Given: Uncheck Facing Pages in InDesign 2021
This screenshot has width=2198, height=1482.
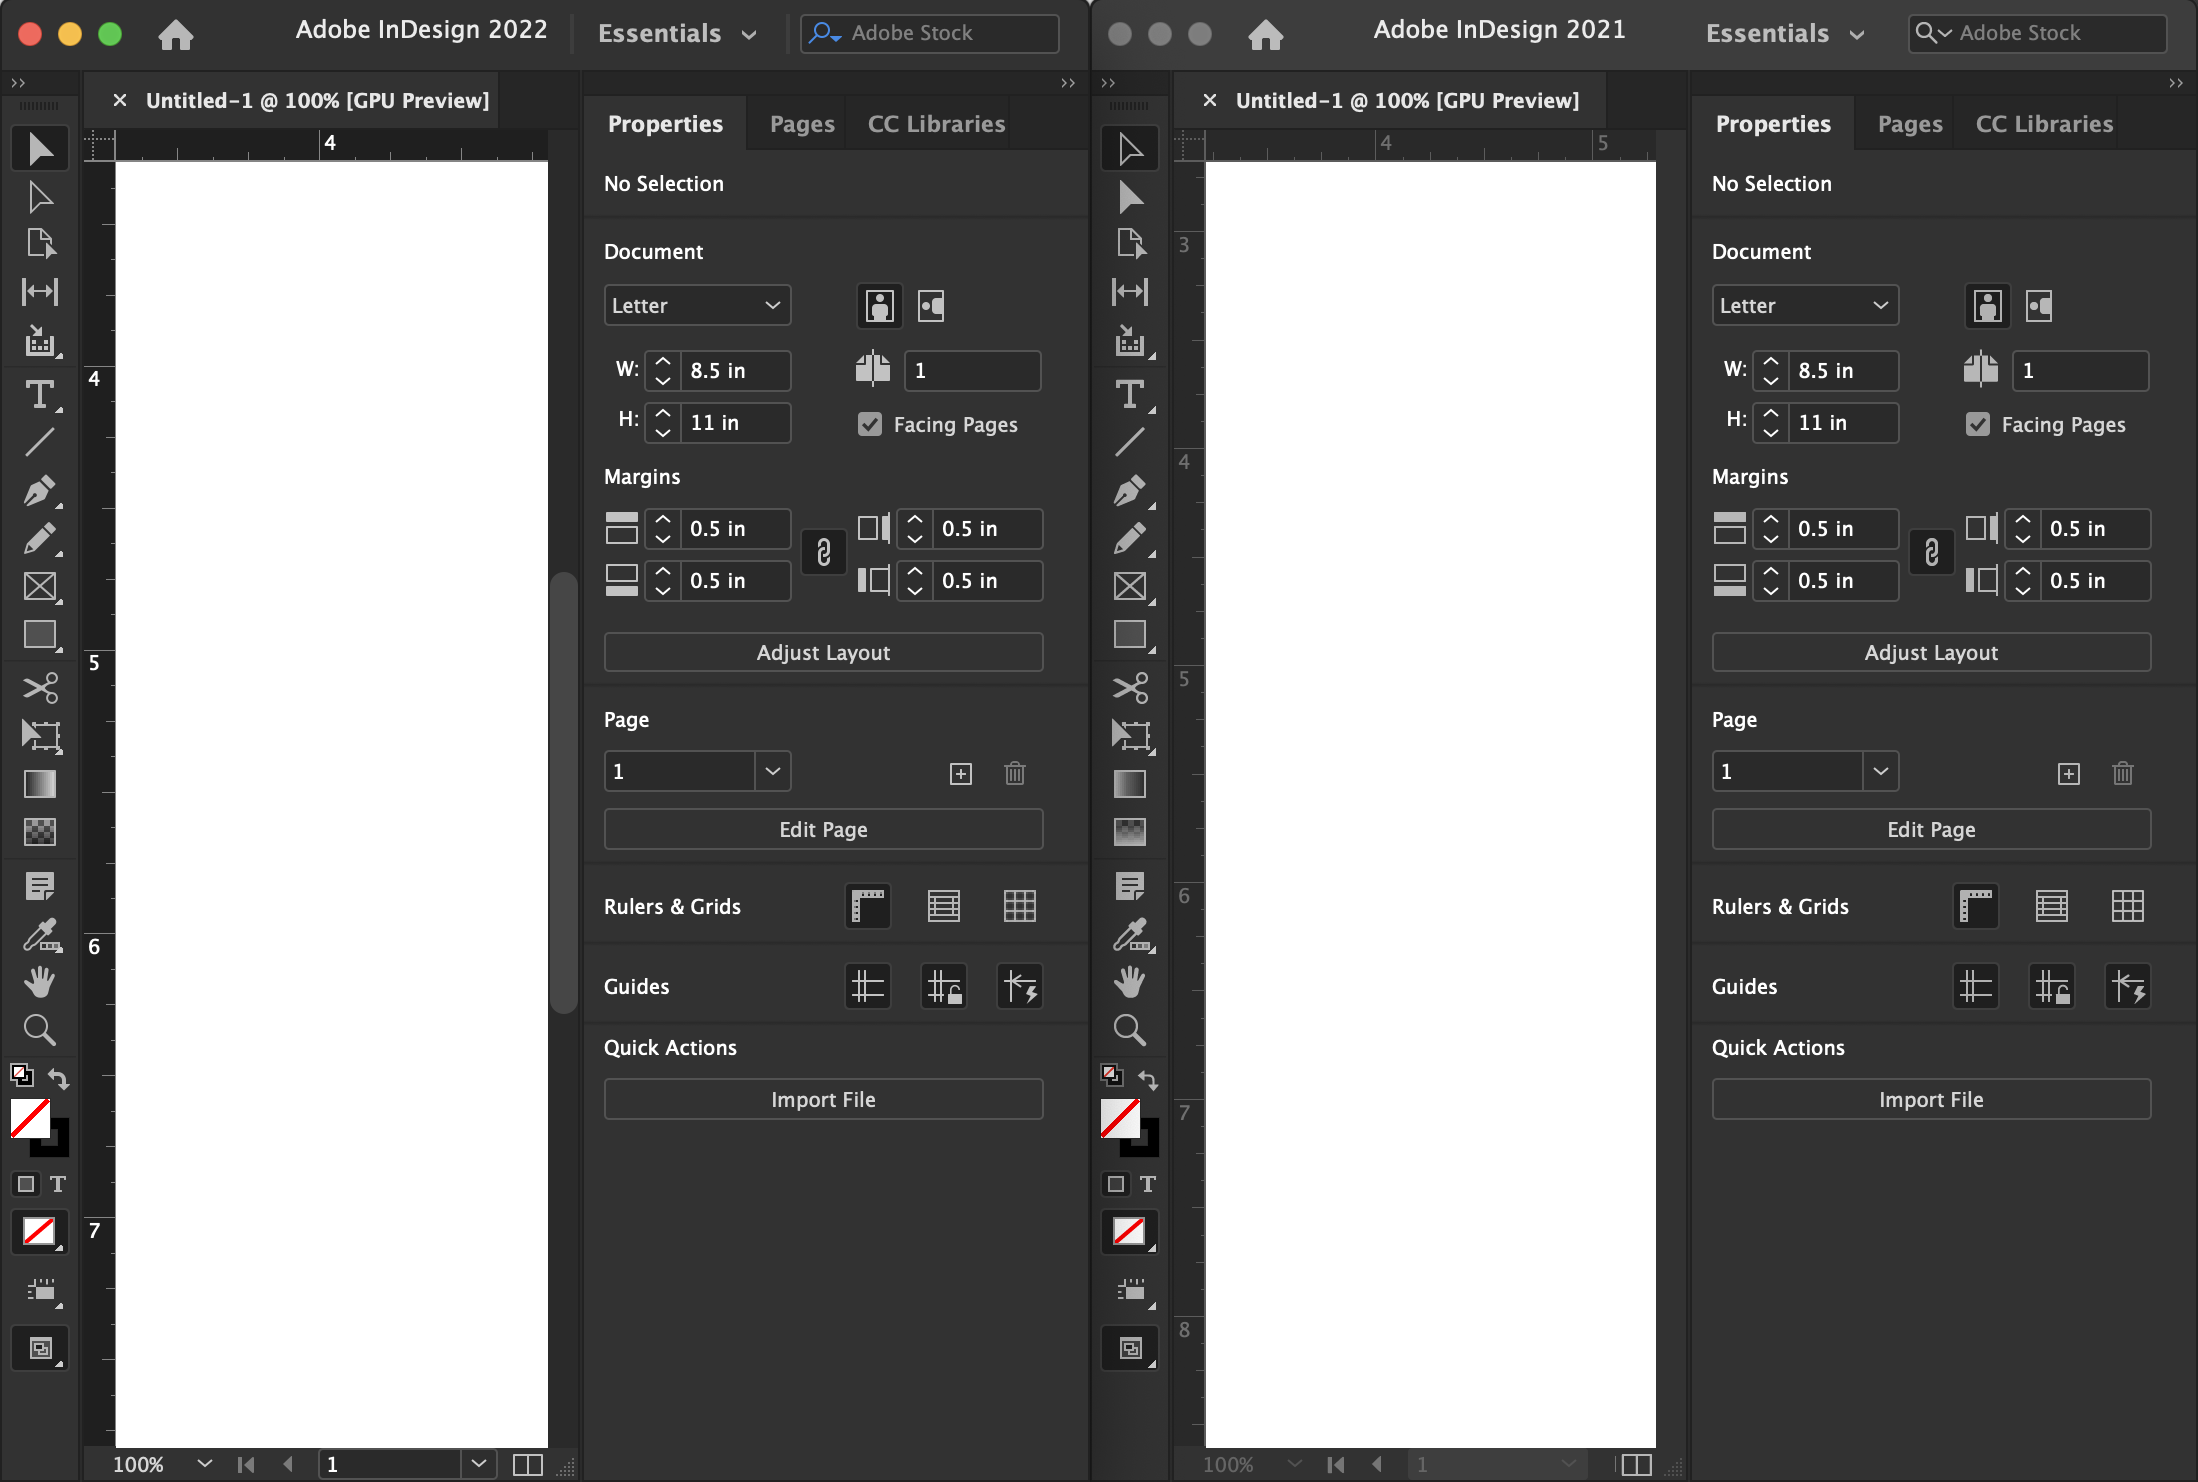Looking at the screenshot, I should click(1977, 424).
